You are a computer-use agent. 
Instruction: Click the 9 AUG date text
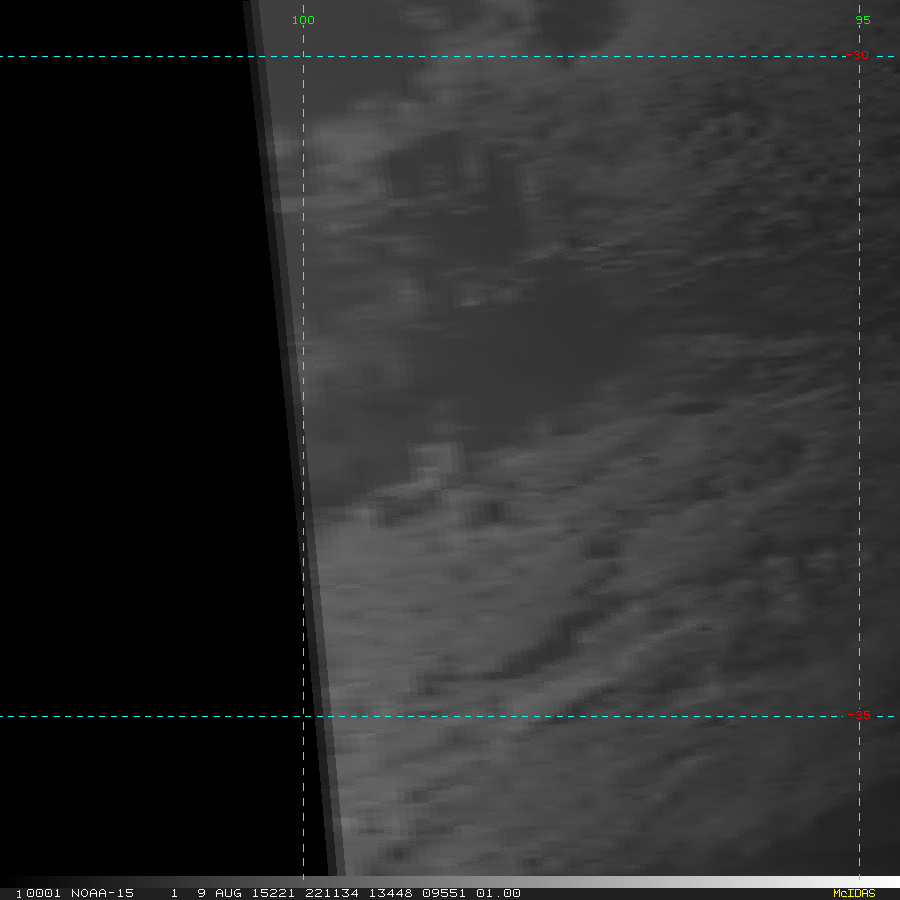point(219,893)
